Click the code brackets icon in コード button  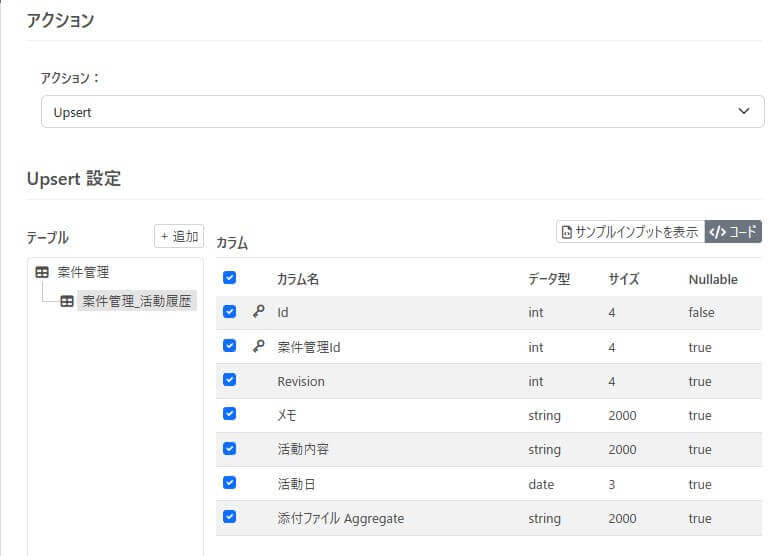point(718,232)
